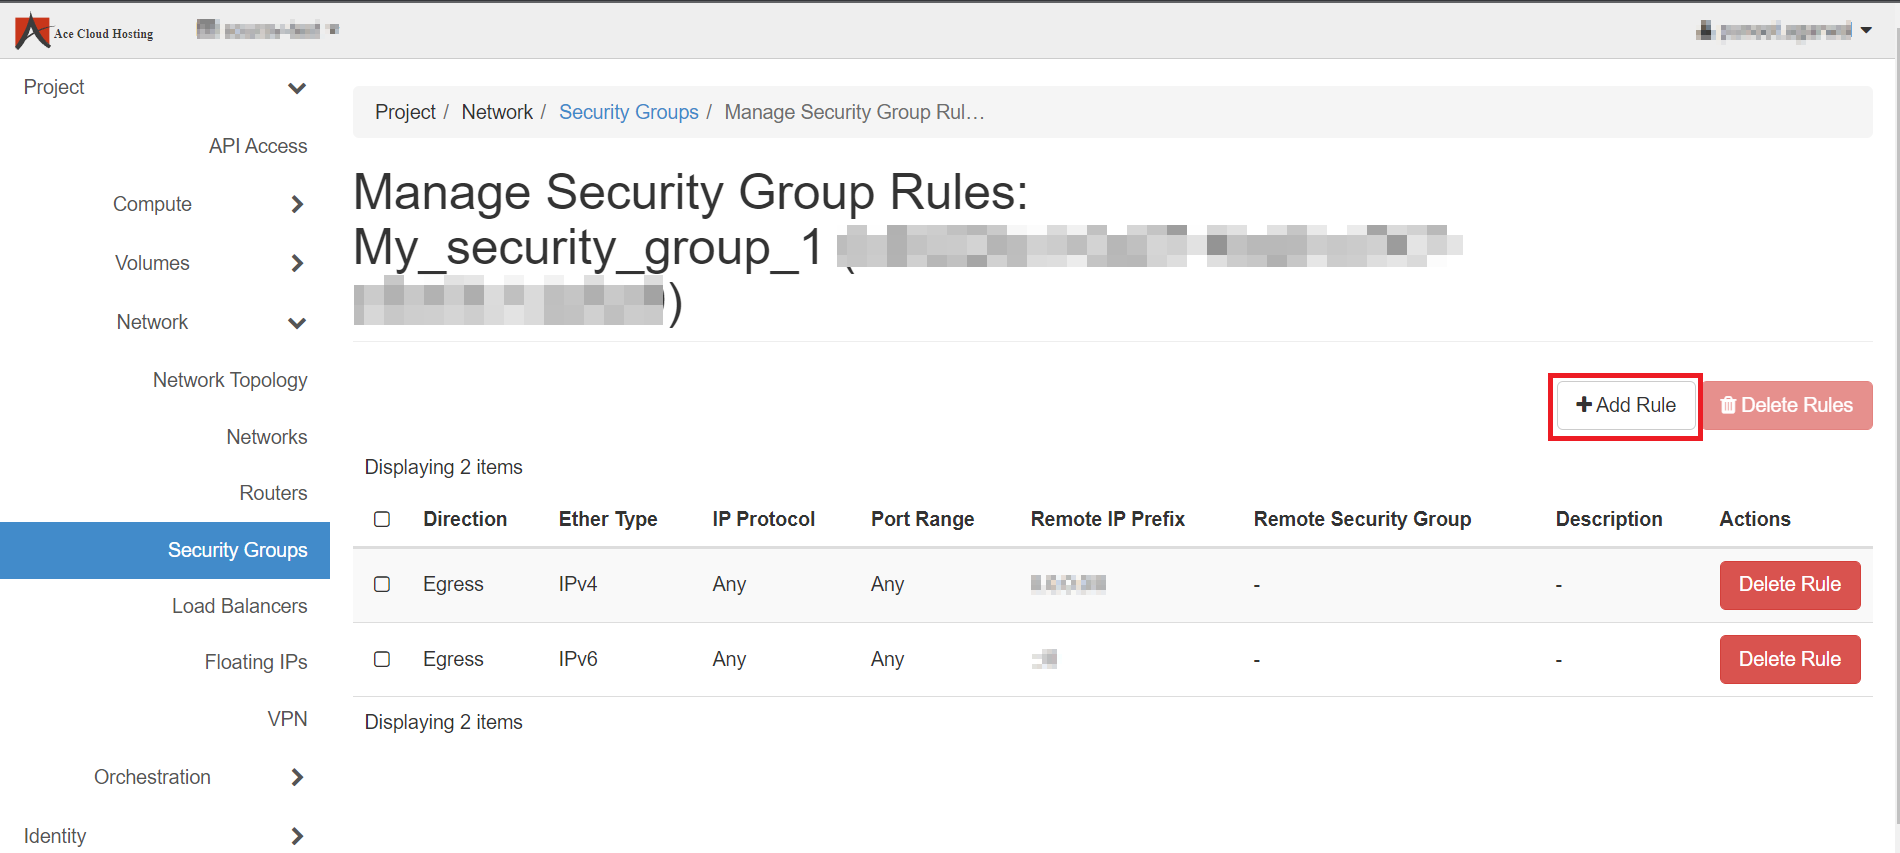Expand the Identity section chevron
This screenshot has height=853, width=1900.
pyautogui.click(x=297, y=836)
